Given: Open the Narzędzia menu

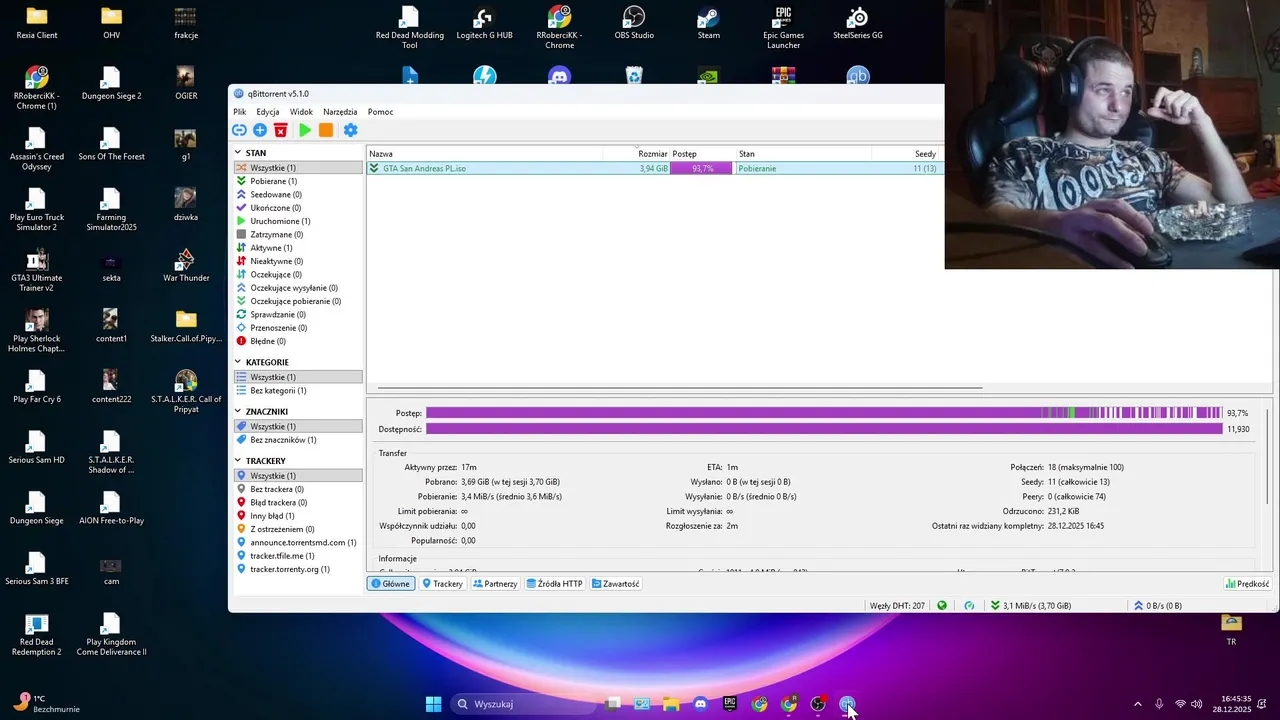Looking at the screenshot, I should [x=340, y=112].
